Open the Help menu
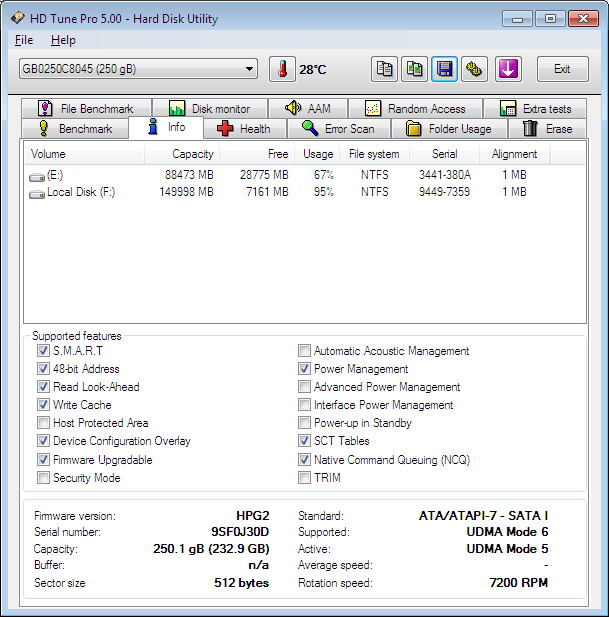The width and height of the screenshot is (609, 617). tap(63, 40)
